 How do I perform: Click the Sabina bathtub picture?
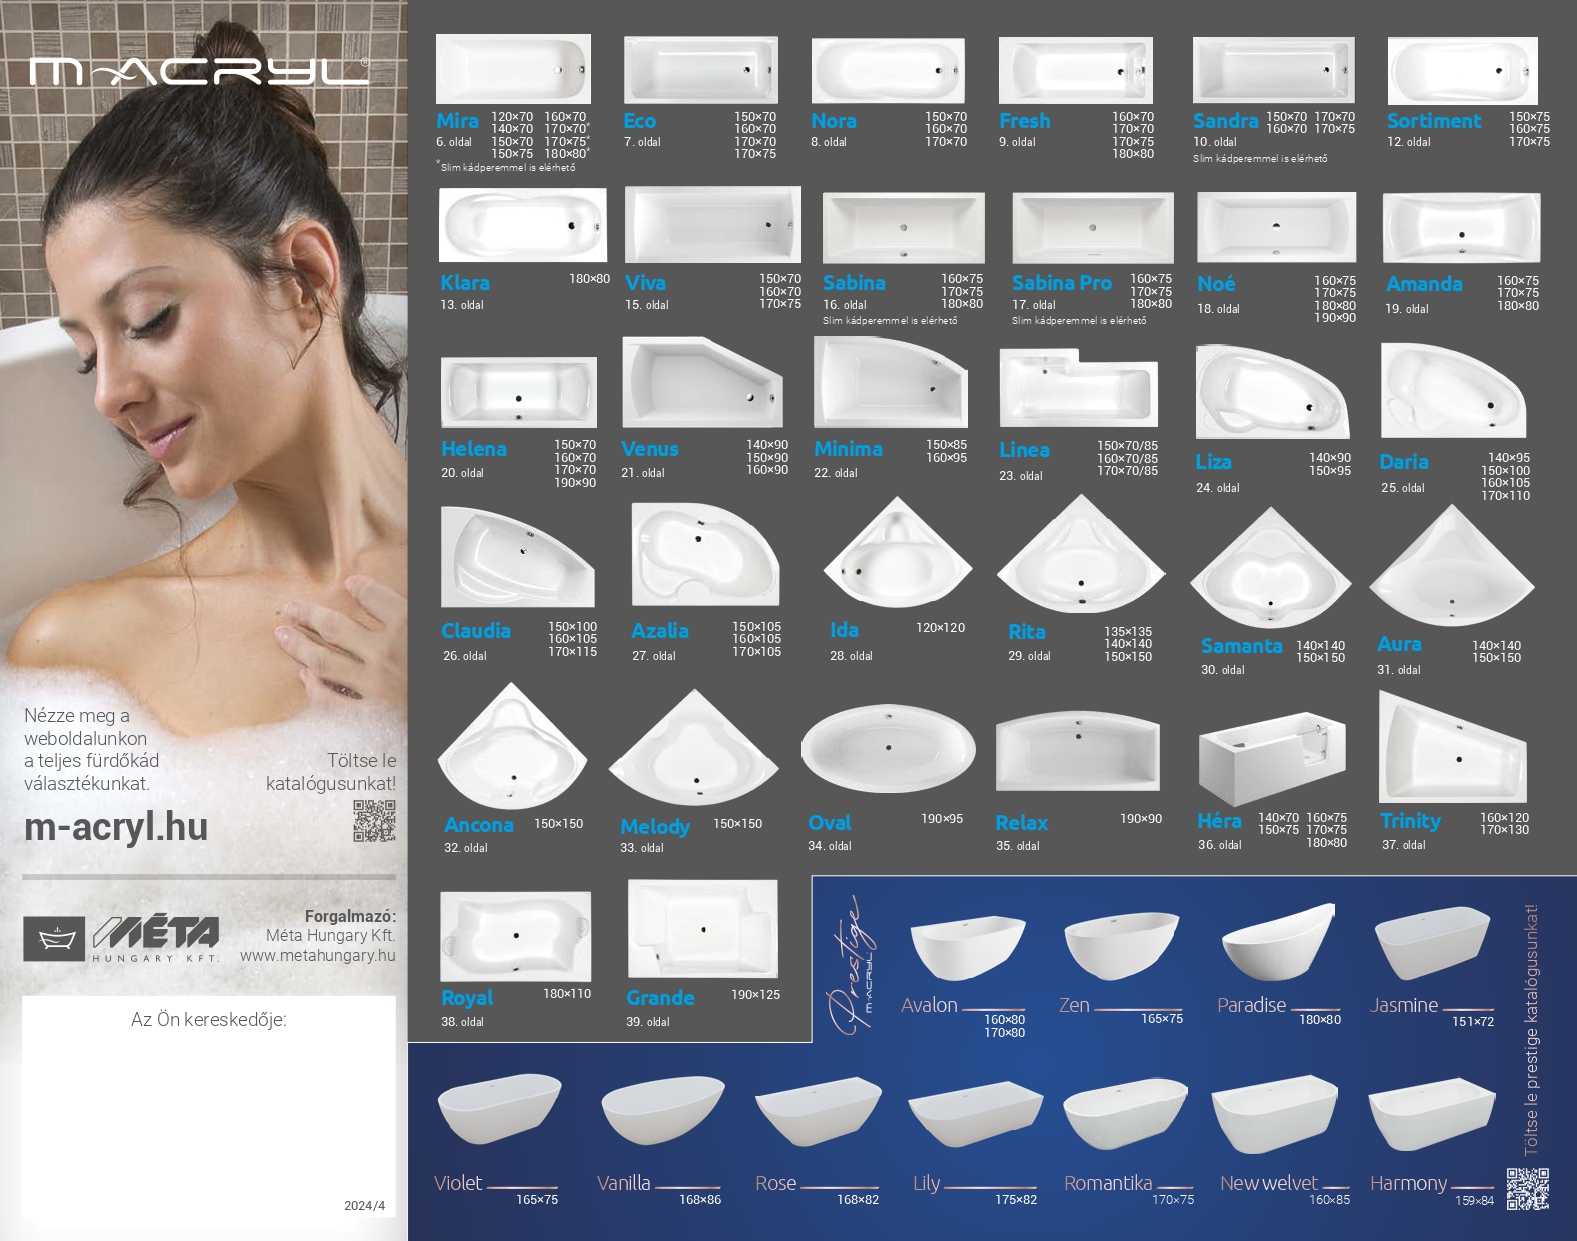(x=903, y=228)
